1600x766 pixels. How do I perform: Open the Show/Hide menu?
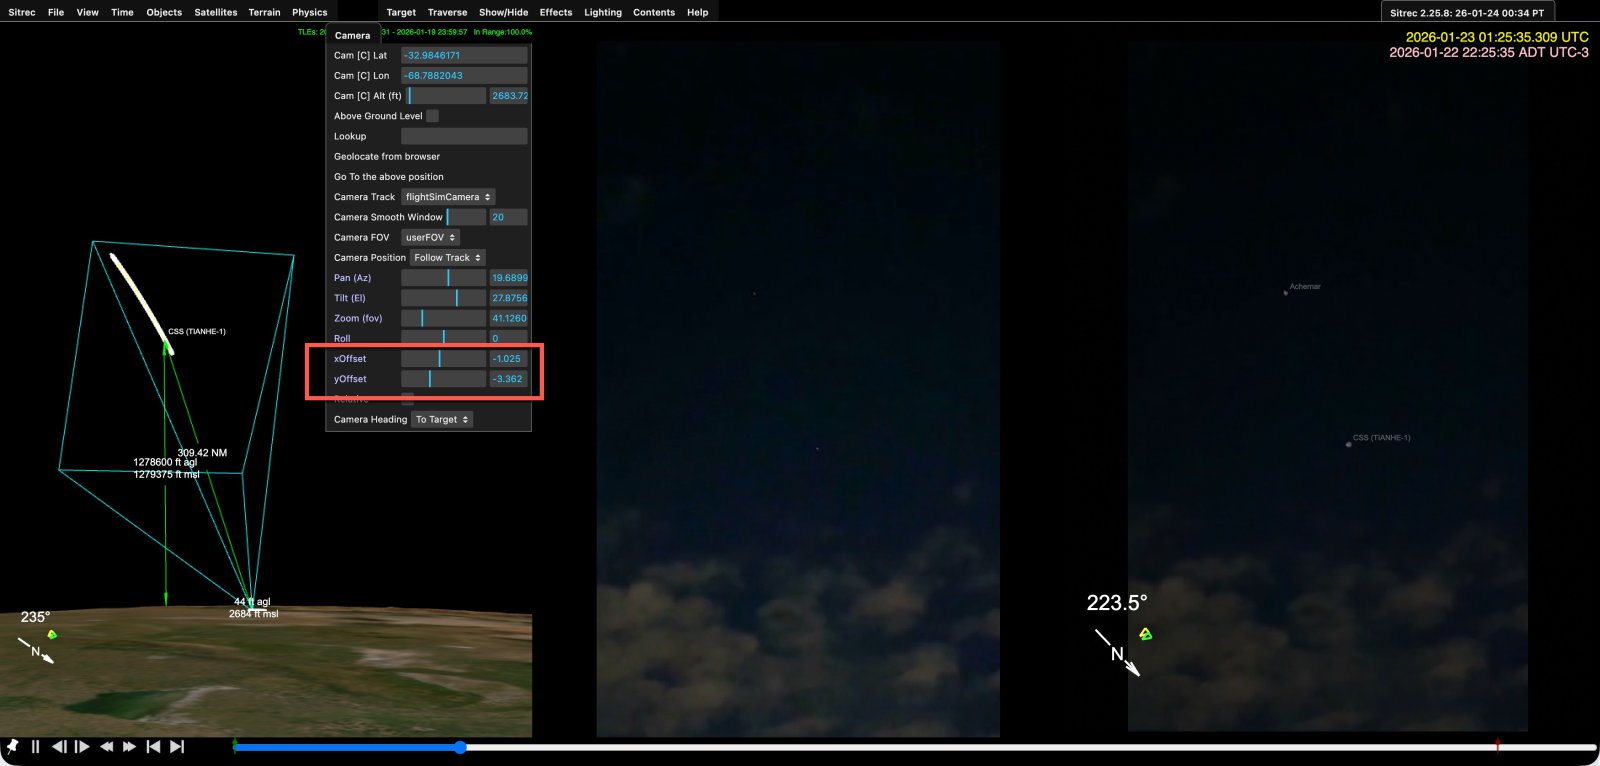click(503, 12)
